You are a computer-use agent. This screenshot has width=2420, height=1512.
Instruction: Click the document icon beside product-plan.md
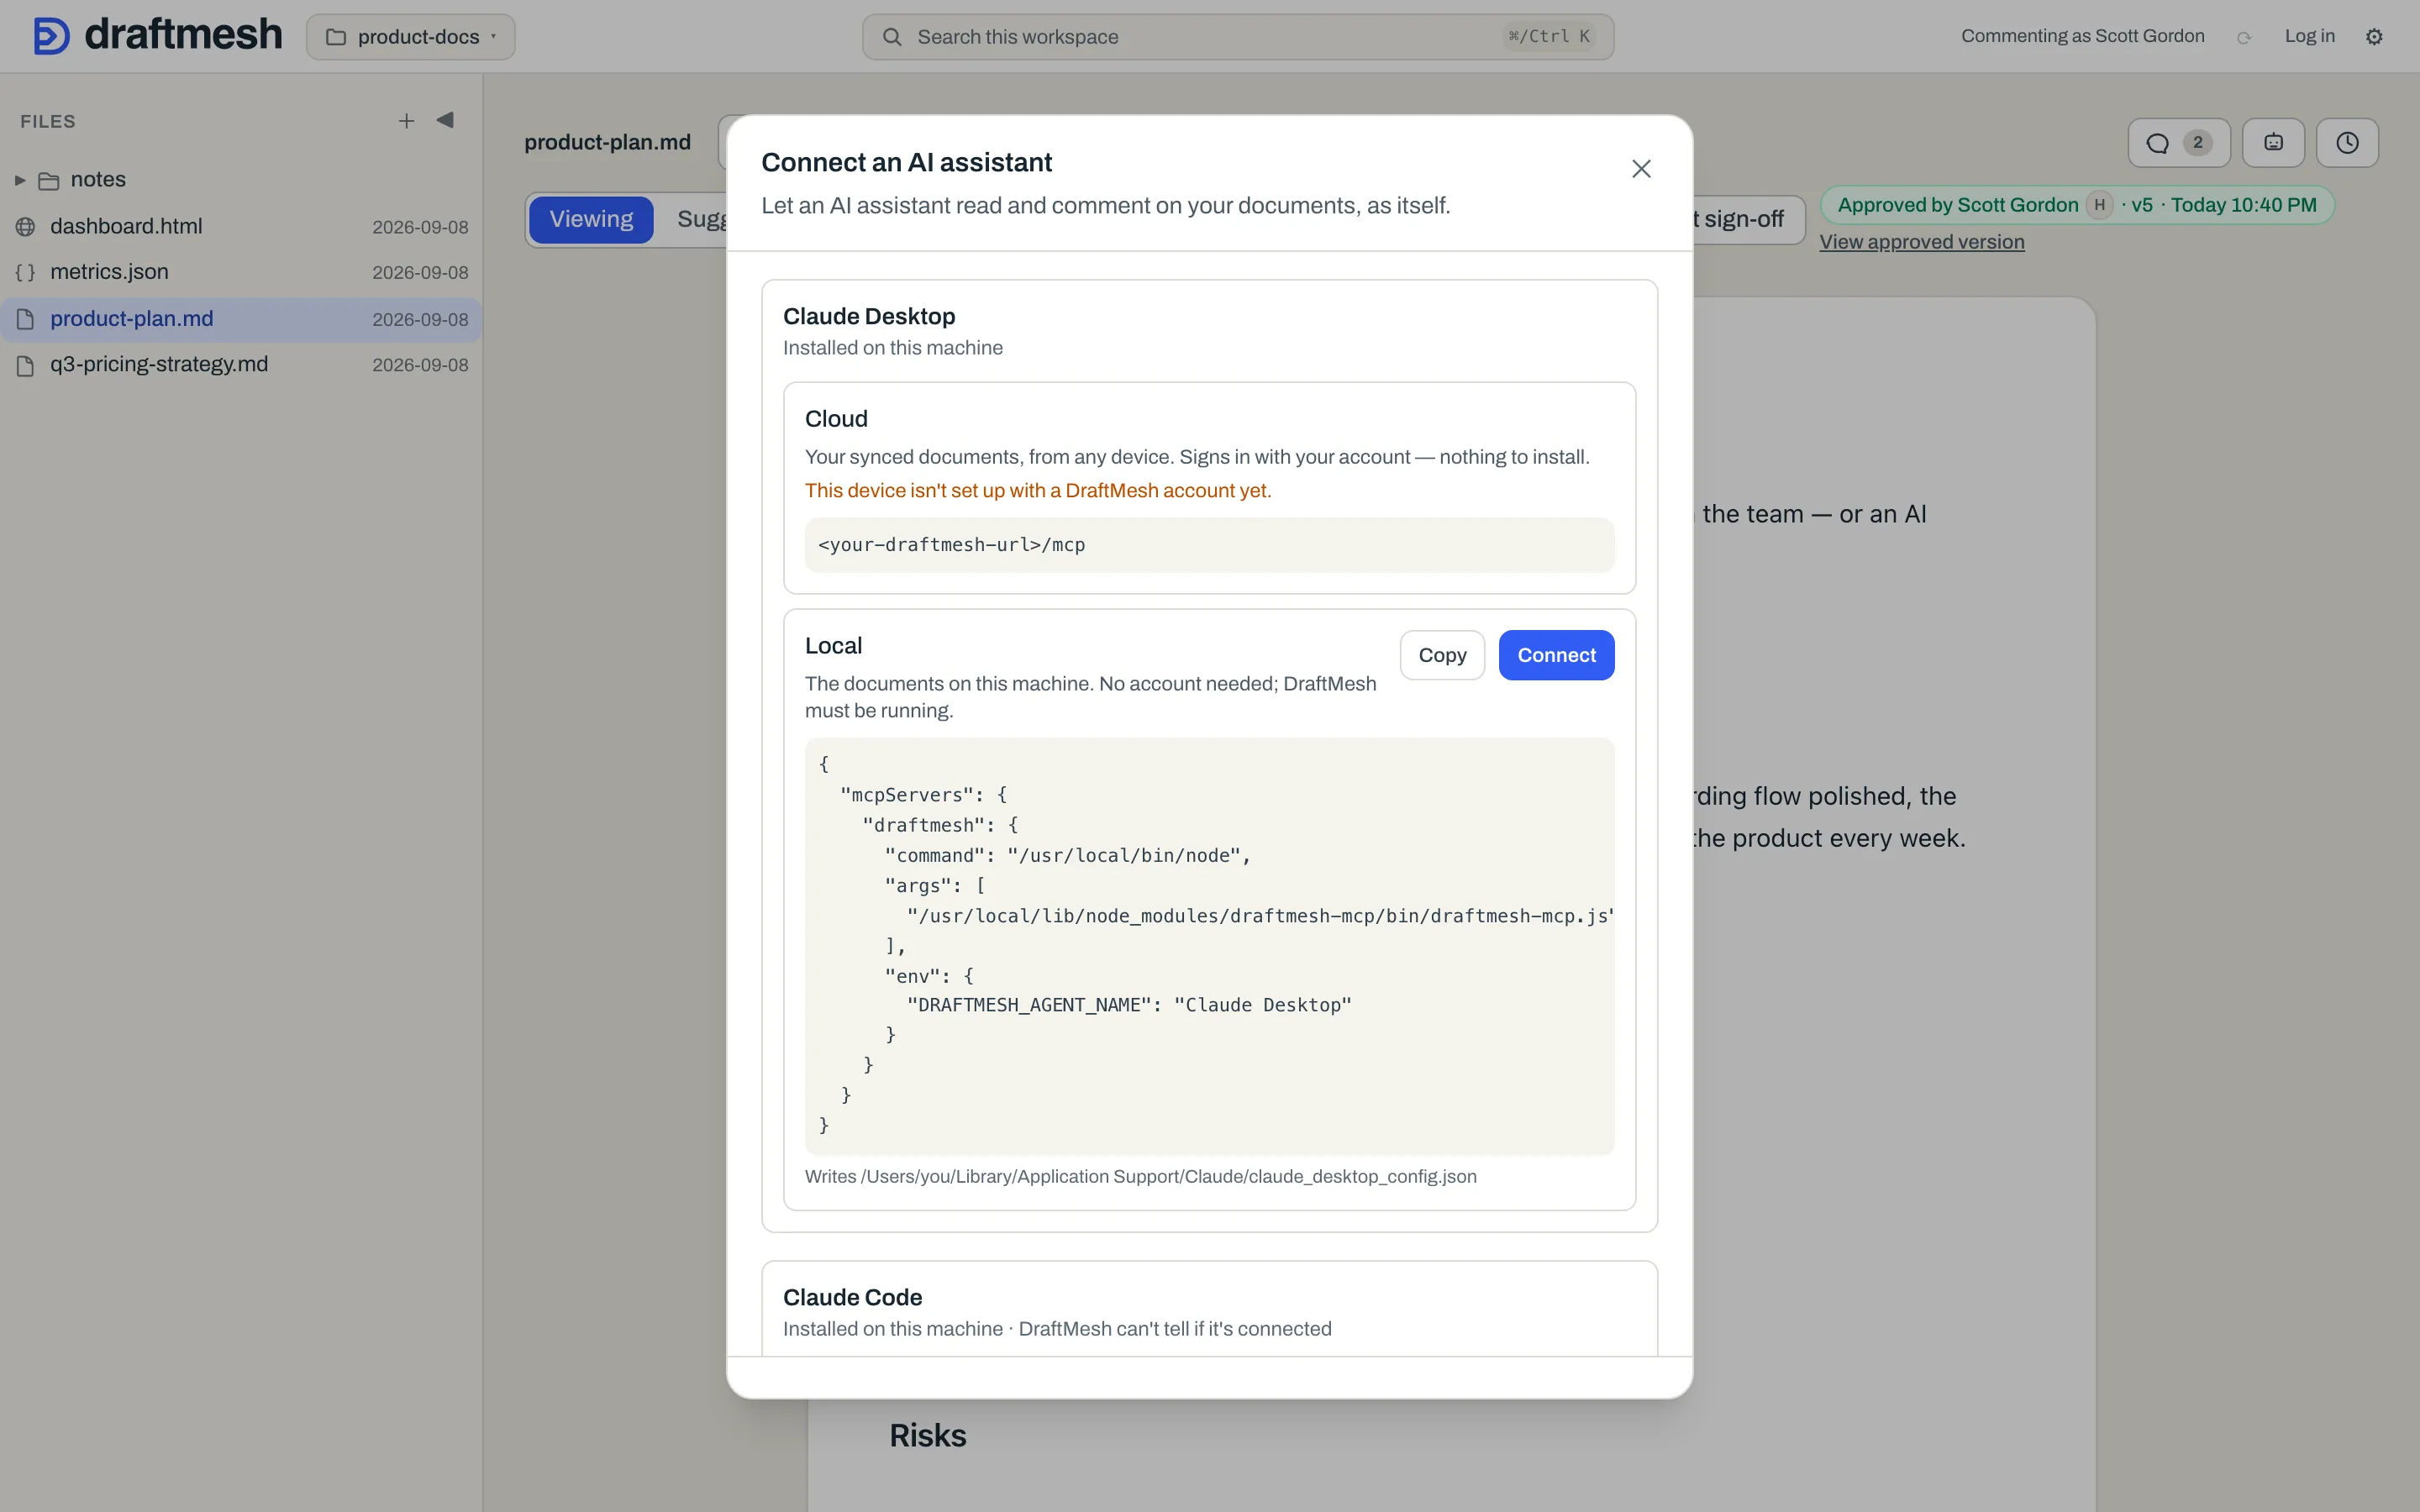click(26, 320)
